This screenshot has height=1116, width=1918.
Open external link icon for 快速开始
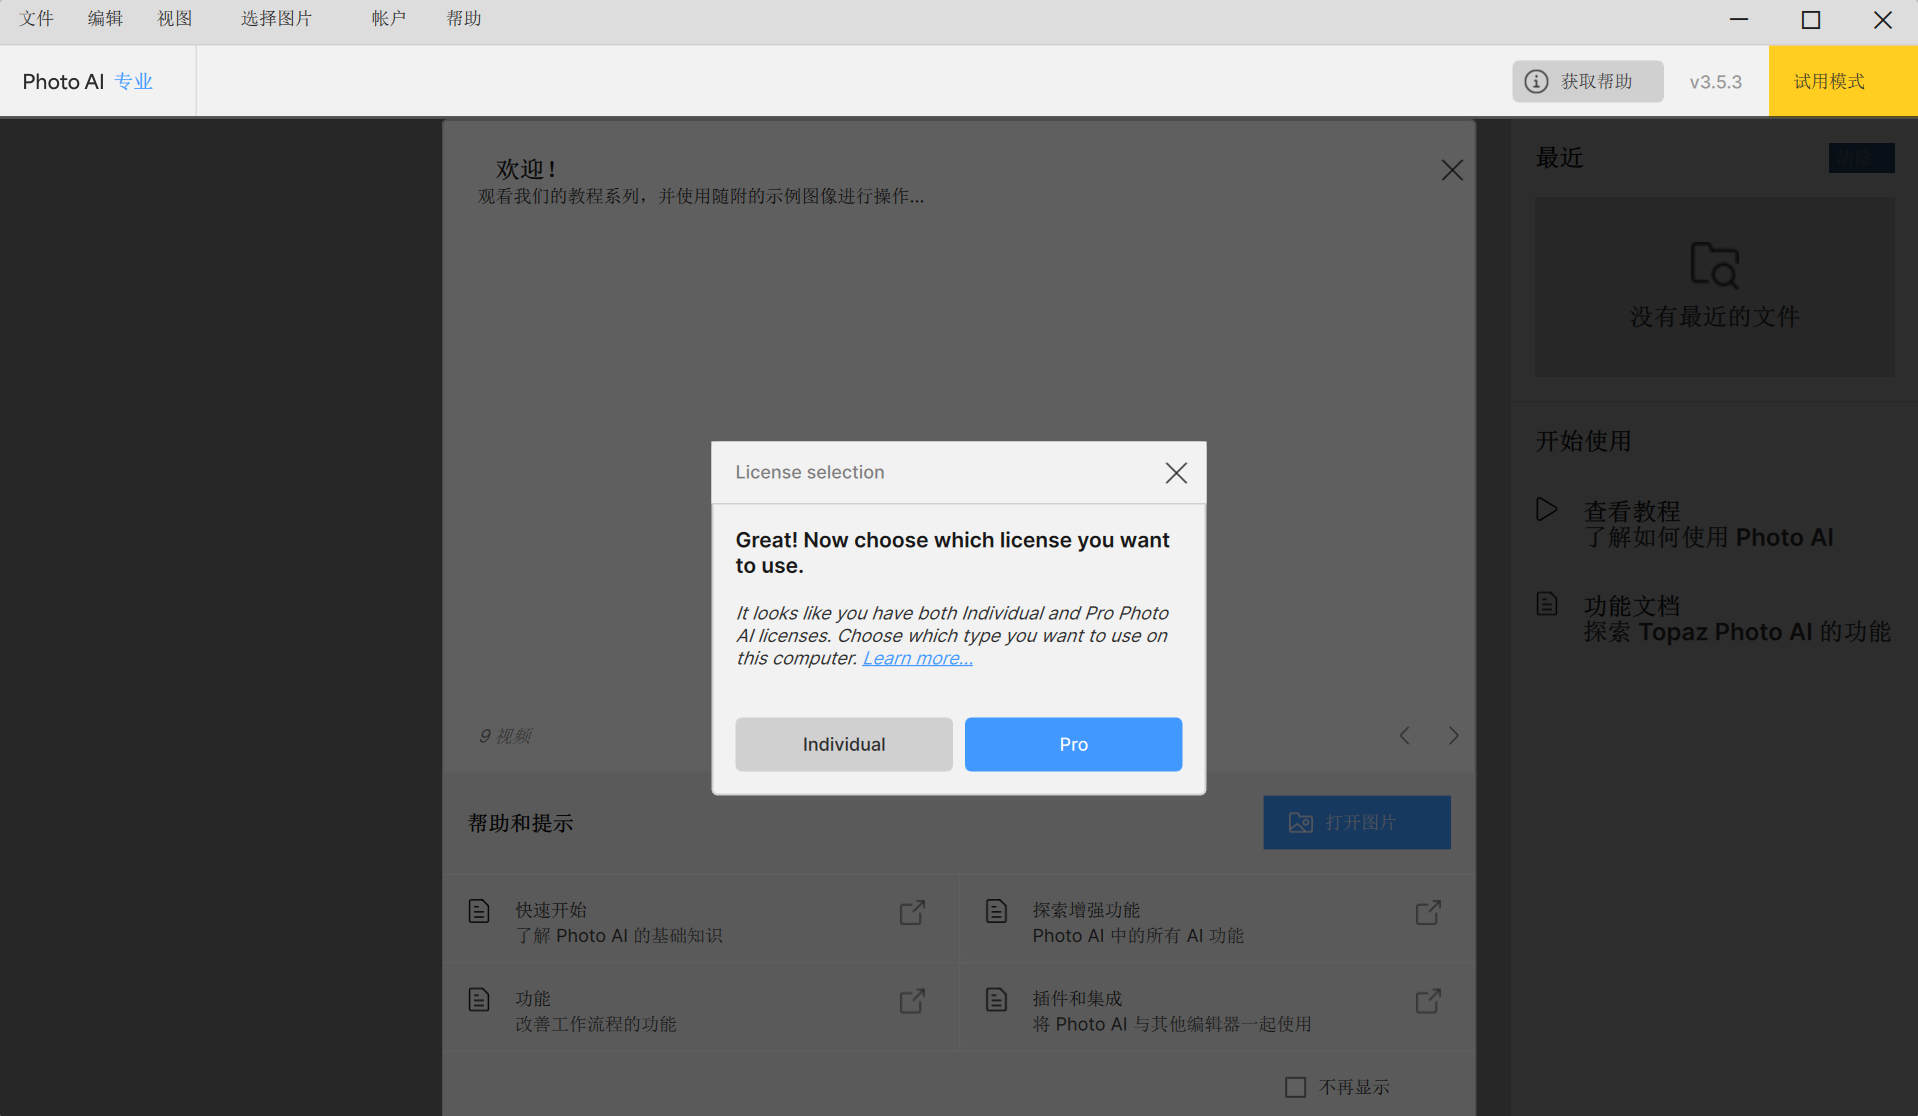coord(912,912)
